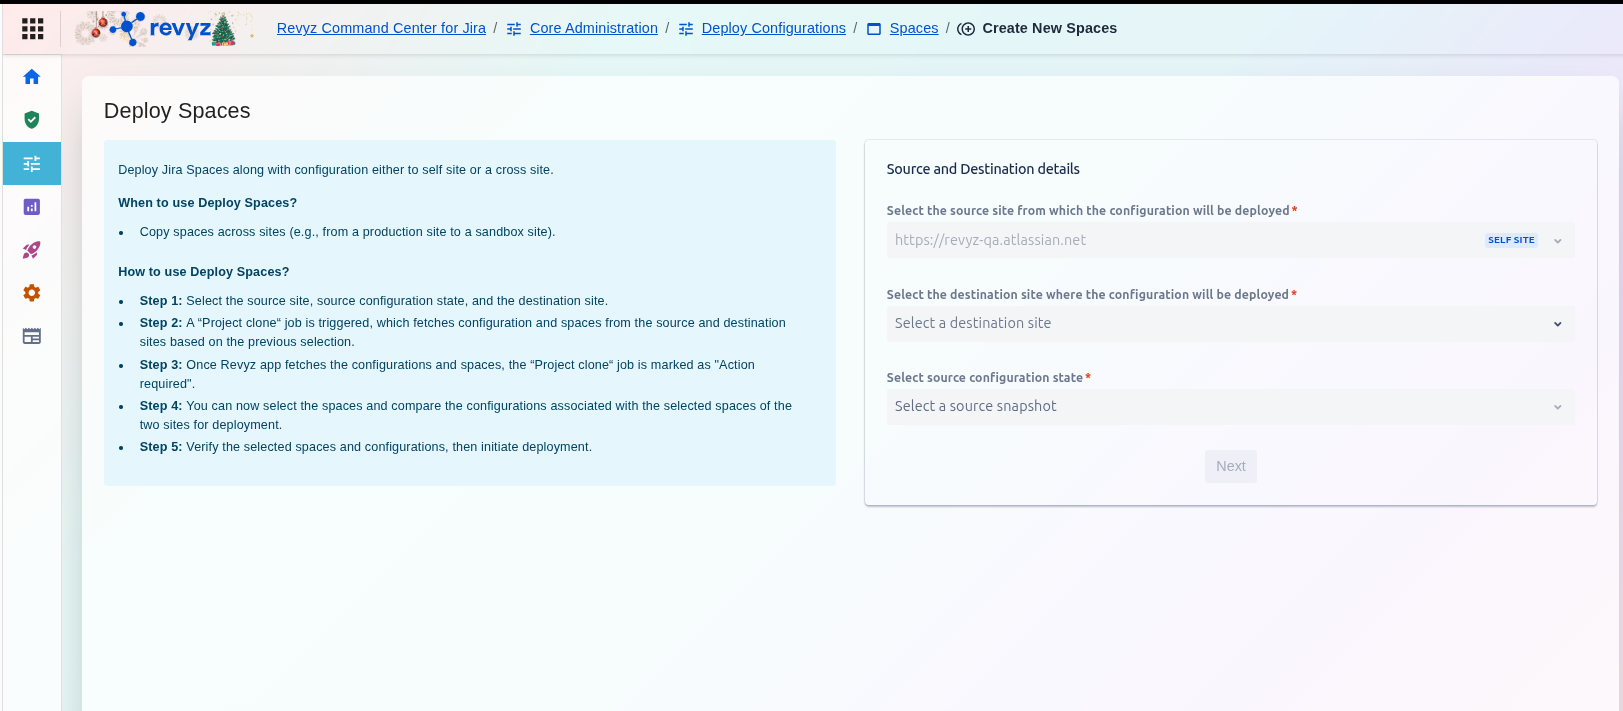Select the configuration sliders sidebar icon
This screenshot has width=1623, height=711.
coord(32,164)
